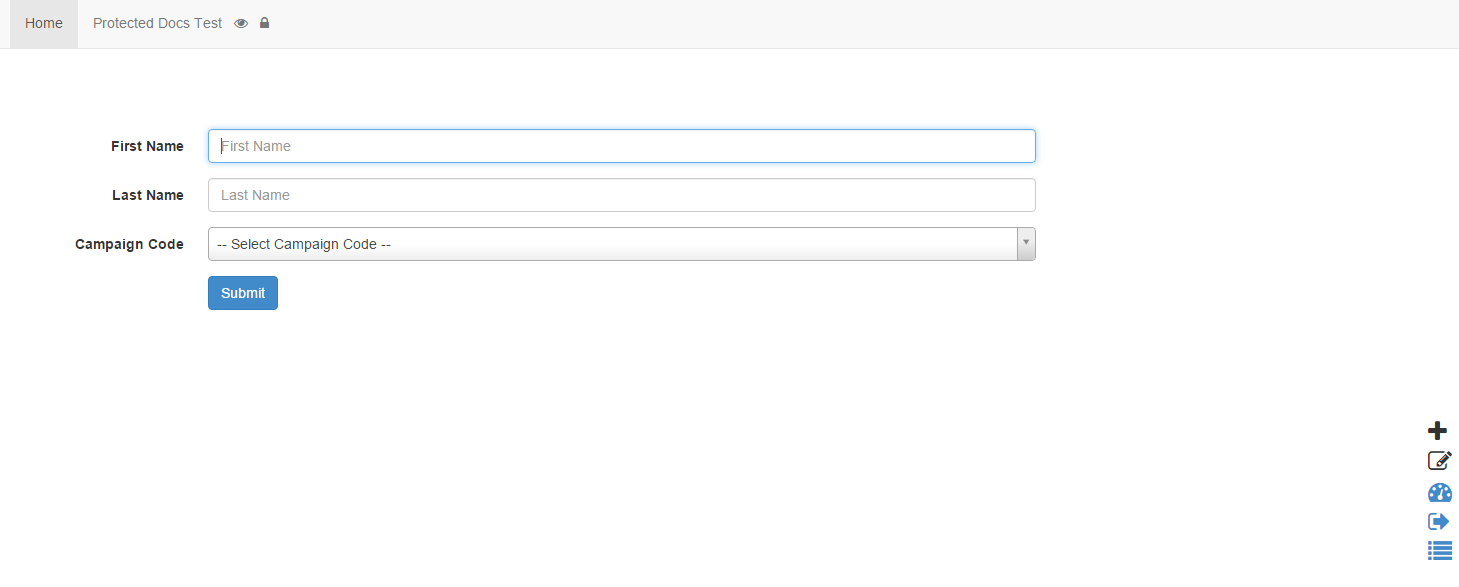This screenshot has width=1459, height=587.
Task: Open the list view icon at bottom
Action: coord(1438,550)
